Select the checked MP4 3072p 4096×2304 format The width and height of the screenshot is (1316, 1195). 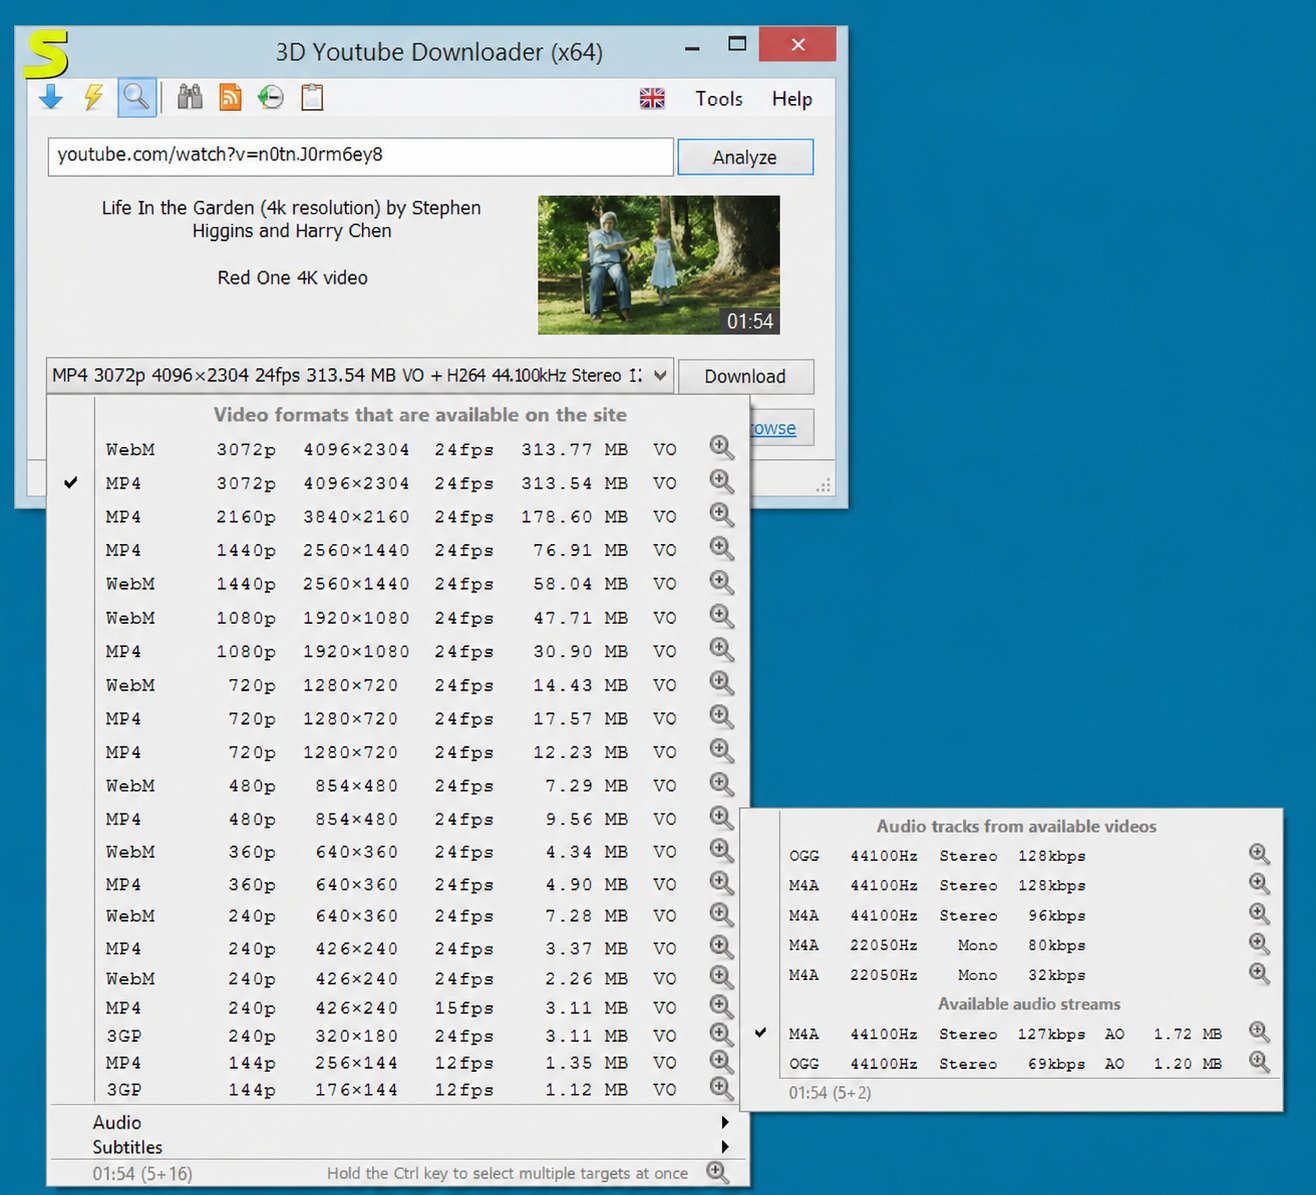click(398, 483)
